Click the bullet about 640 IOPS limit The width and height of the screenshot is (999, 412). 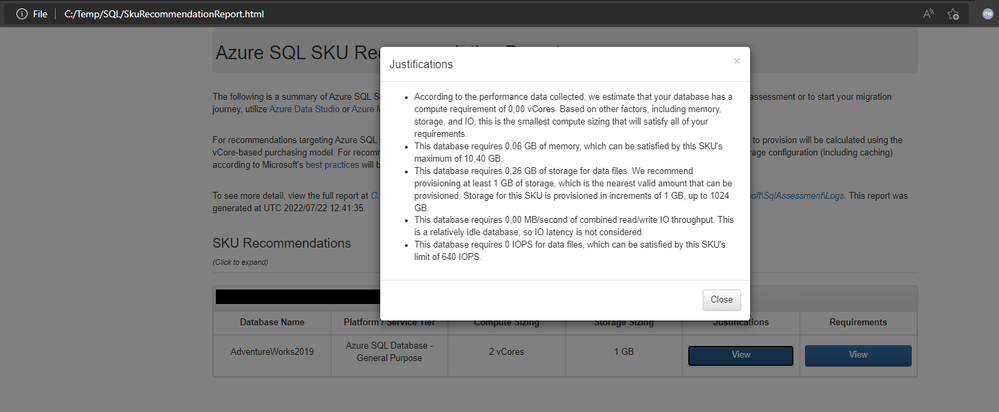point(572,250)
